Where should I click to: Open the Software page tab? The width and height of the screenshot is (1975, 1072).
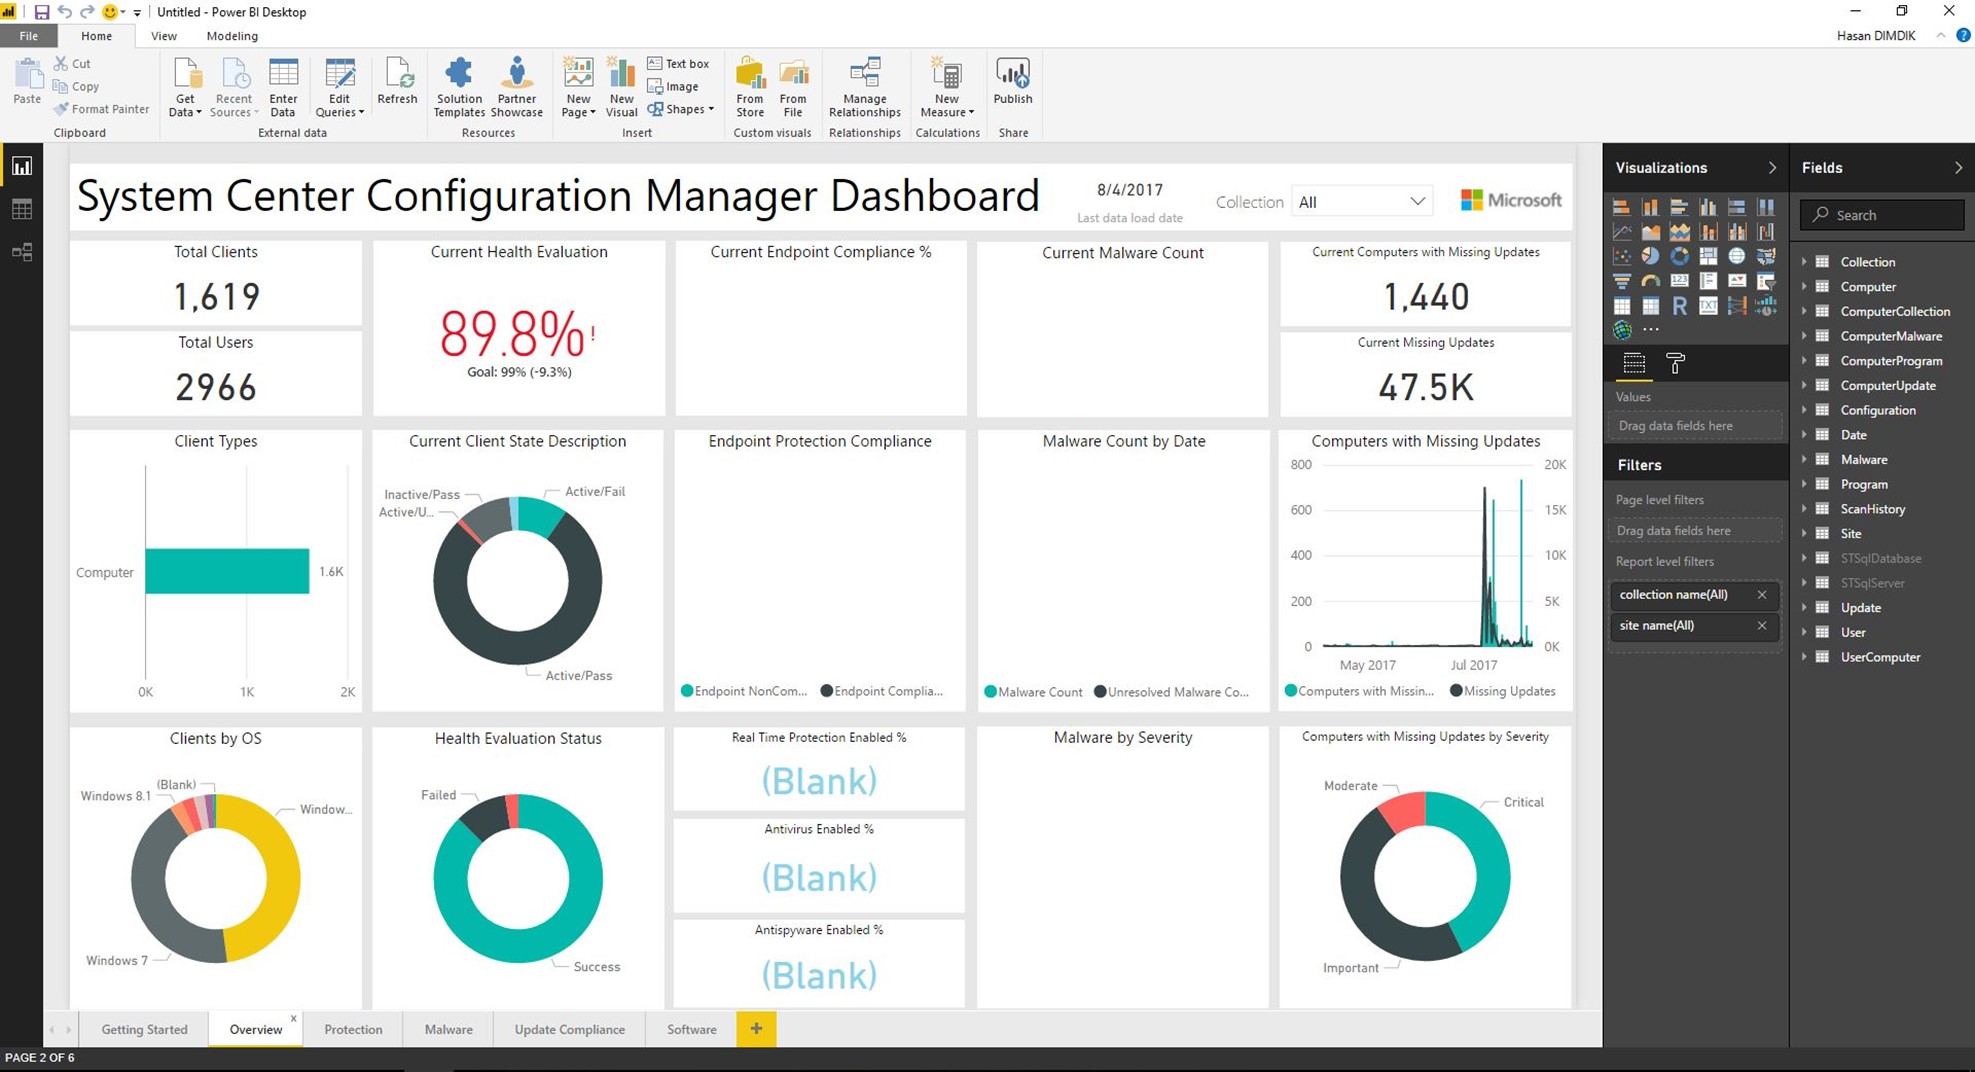691,1029
